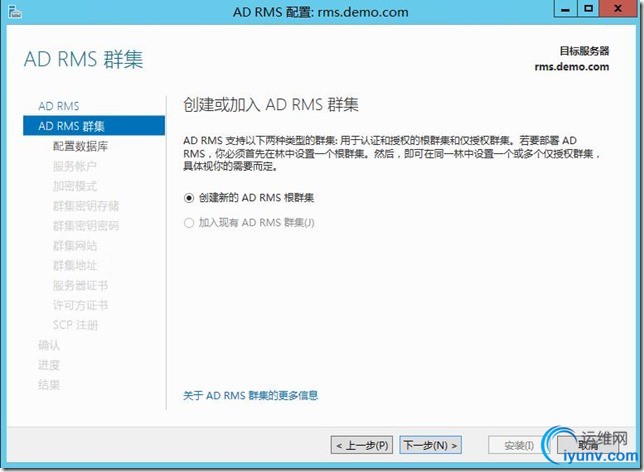The height and width of the screenshot is (472, 644).
Task: Go to the AD RMS step in sidebar
Action: click(x=59, y=106)
